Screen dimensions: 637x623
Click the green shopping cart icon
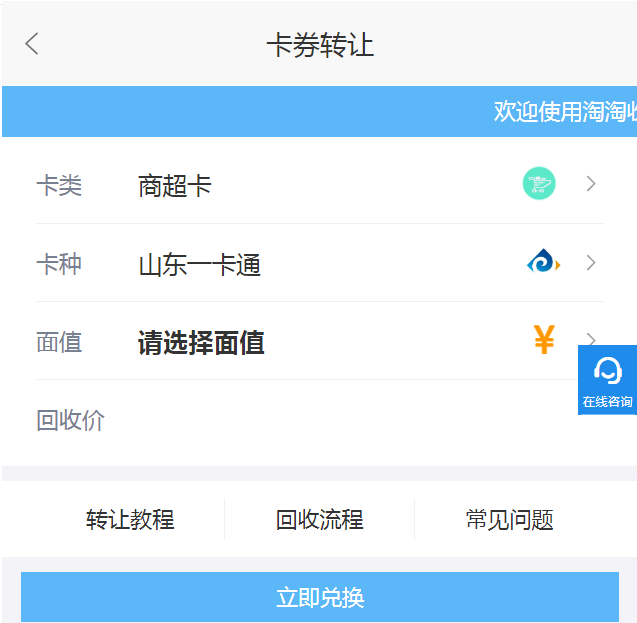[x=539, y=184]
